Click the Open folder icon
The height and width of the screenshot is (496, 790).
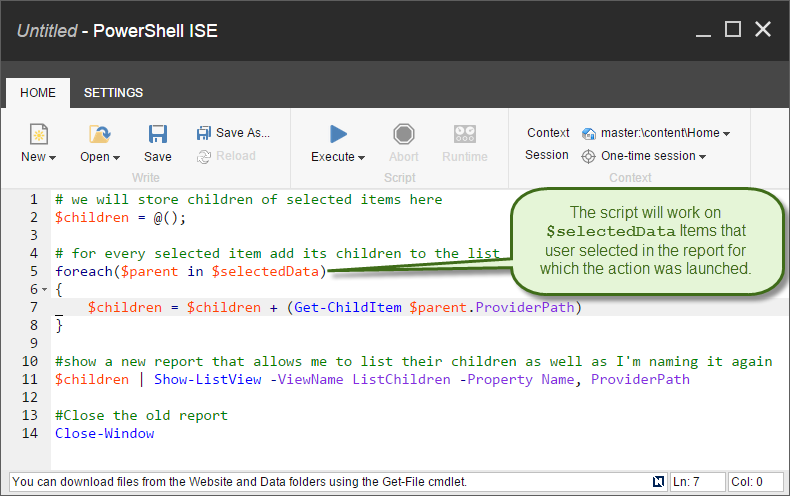pyautogui.click(x=99, y=134)
